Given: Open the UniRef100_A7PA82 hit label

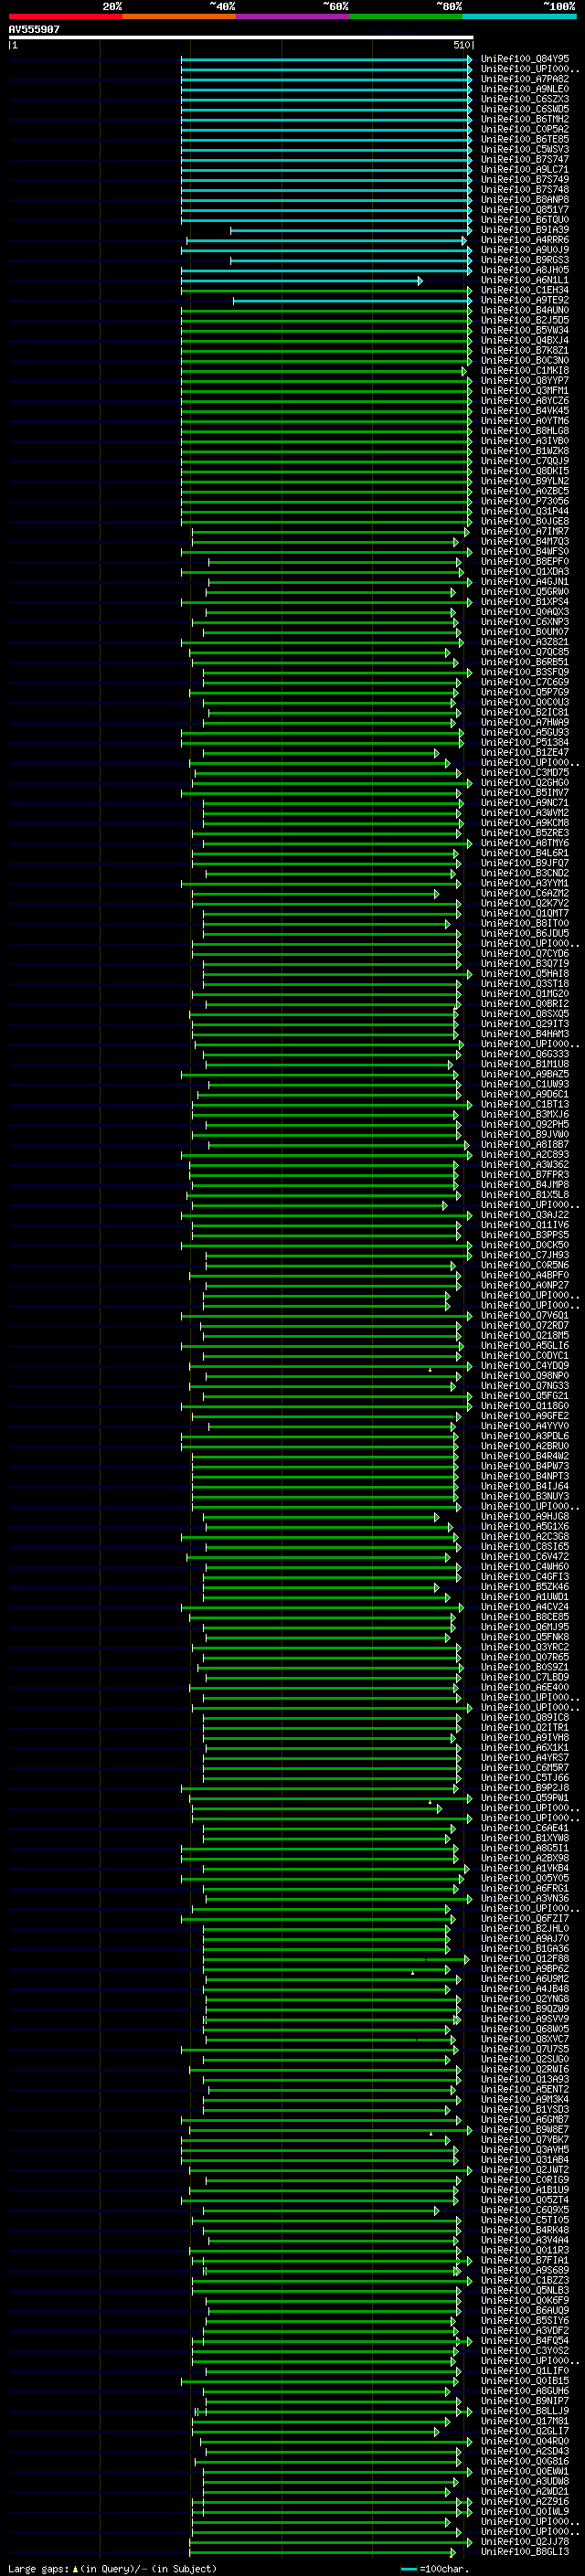Looking at the screenshot, I should tap(525, 79).
